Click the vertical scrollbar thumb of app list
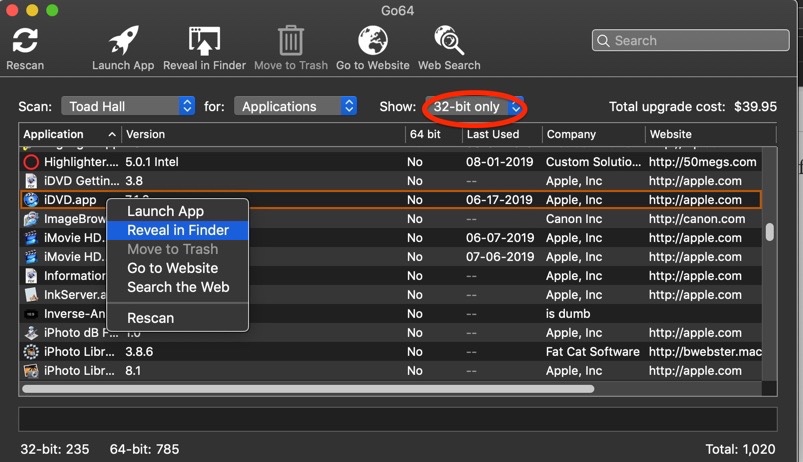The image size is (803, 462). point(769,232)
